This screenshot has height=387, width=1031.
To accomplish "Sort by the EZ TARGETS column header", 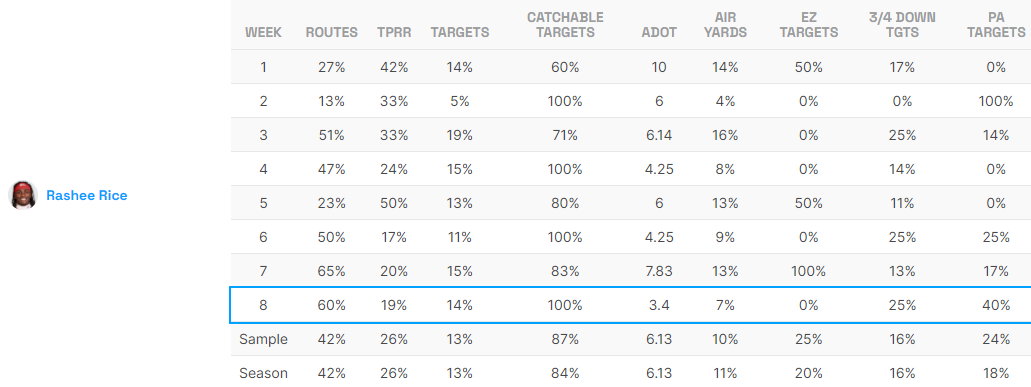I will pos(809,24).
